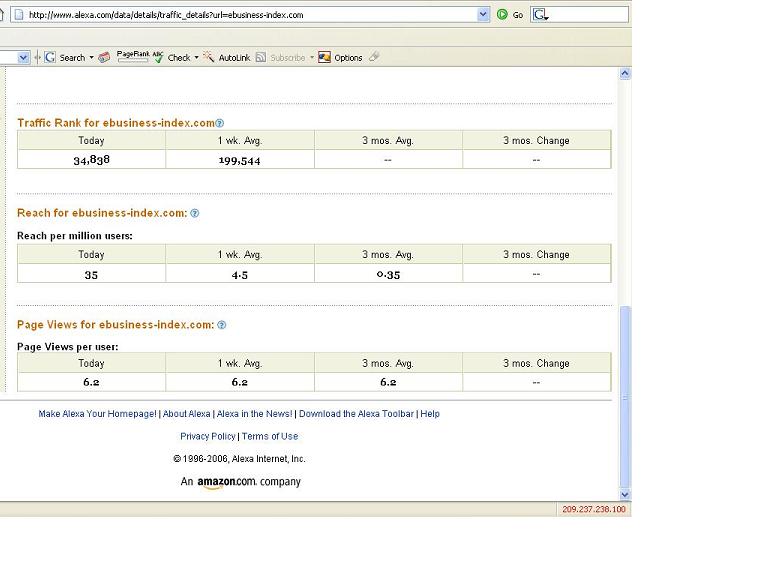Click Reach 1 wk avg value 4.5
768x576 pixels.
coord(240,275)
